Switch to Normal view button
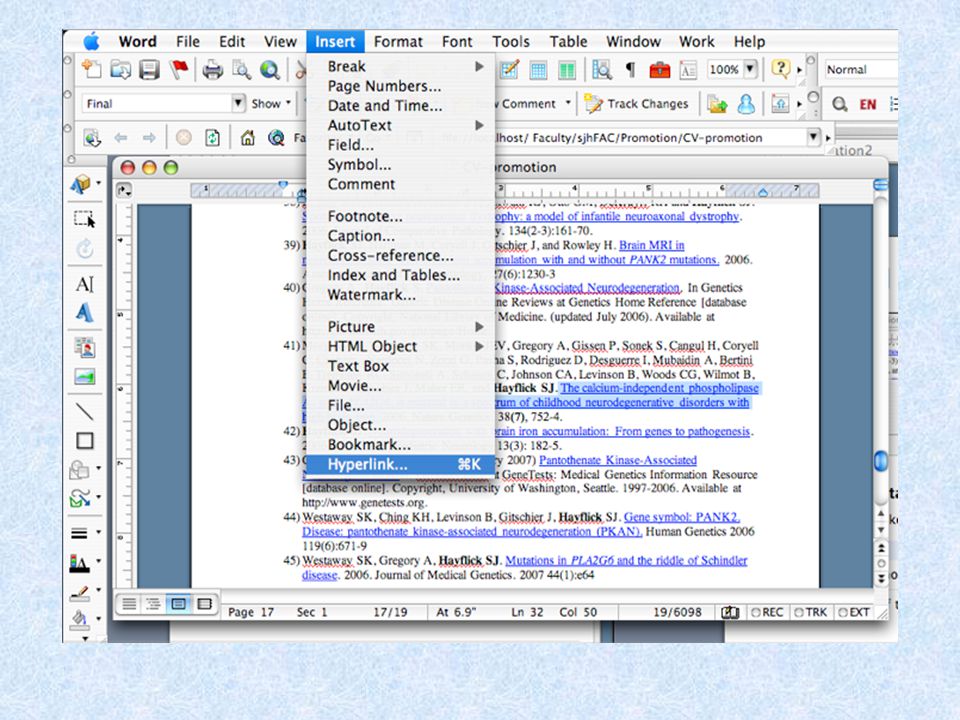960x720 pixels. coord(129,604)
